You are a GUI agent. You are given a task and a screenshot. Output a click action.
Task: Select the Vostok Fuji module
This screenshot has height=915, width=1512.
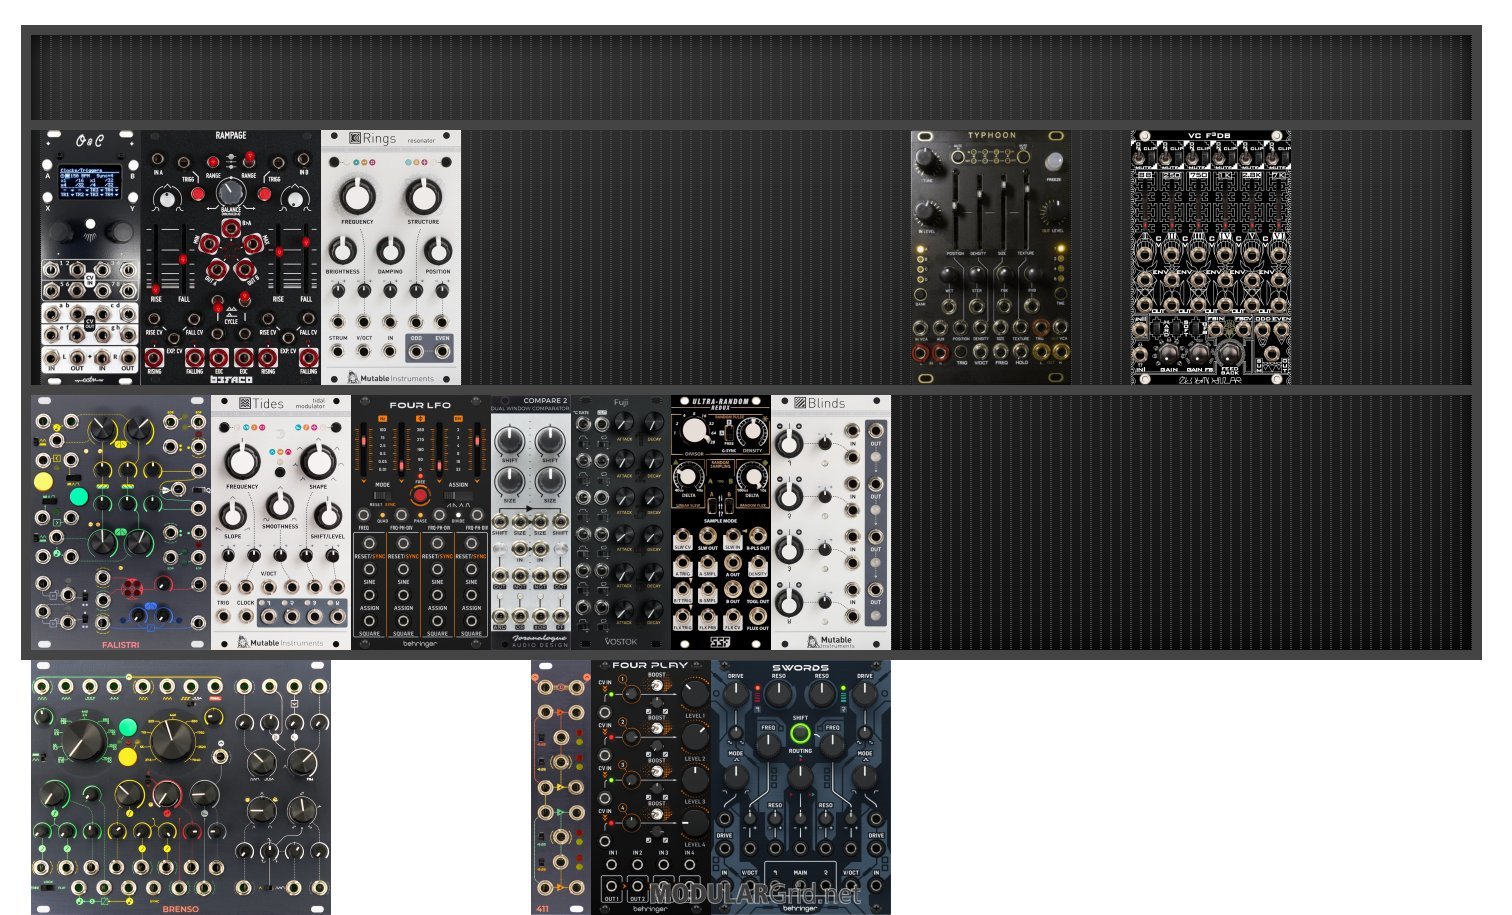620,522
